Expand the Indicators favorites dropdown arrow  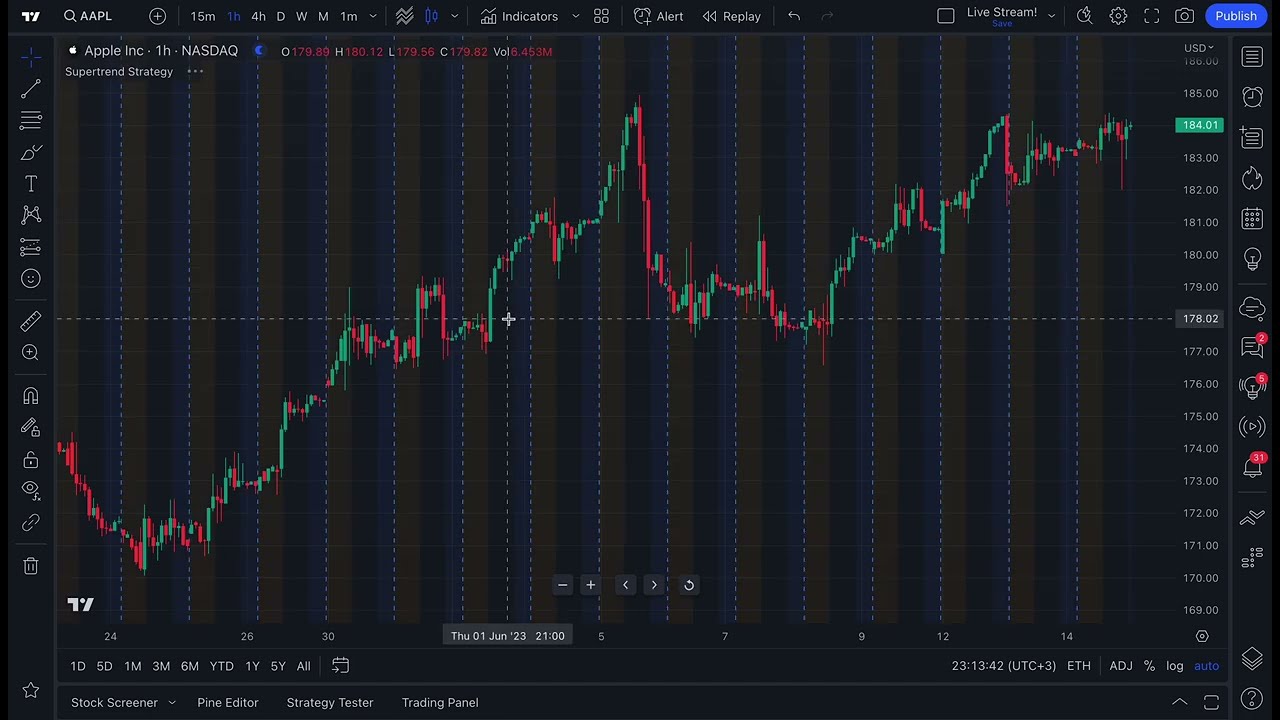[575, 16]
